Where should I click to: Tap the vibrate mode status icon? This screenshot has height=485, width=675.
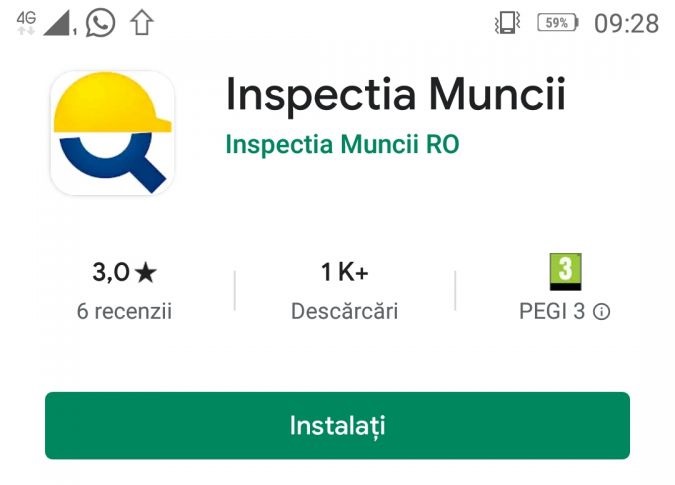coord(507,22)
